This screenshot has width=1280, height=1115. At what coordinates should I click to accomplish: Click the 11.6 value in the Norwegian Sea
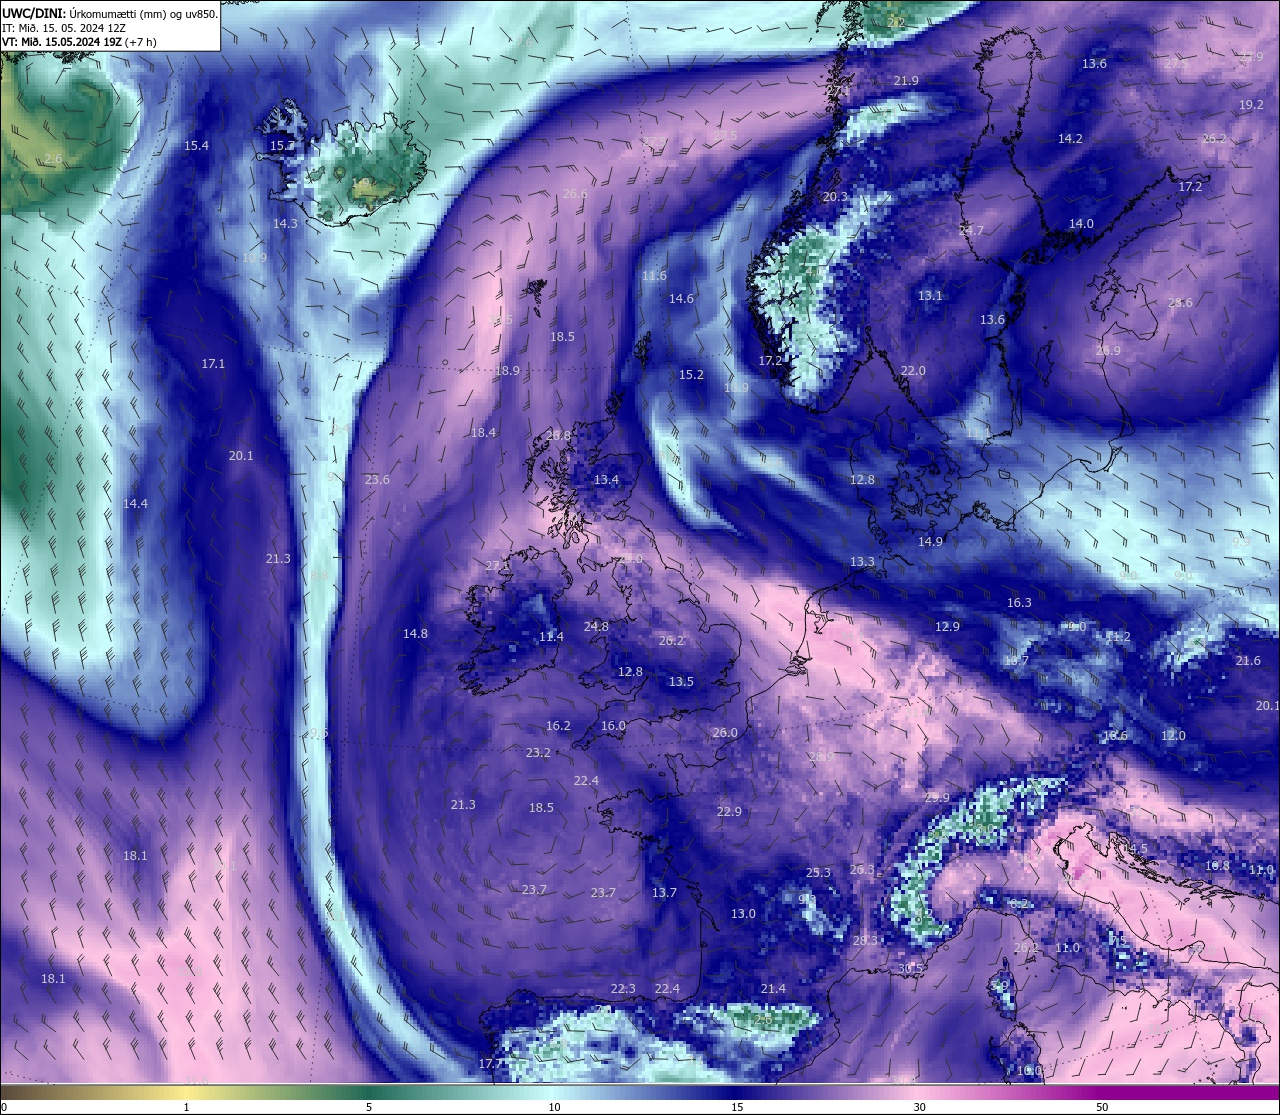(x=654, y=276)
